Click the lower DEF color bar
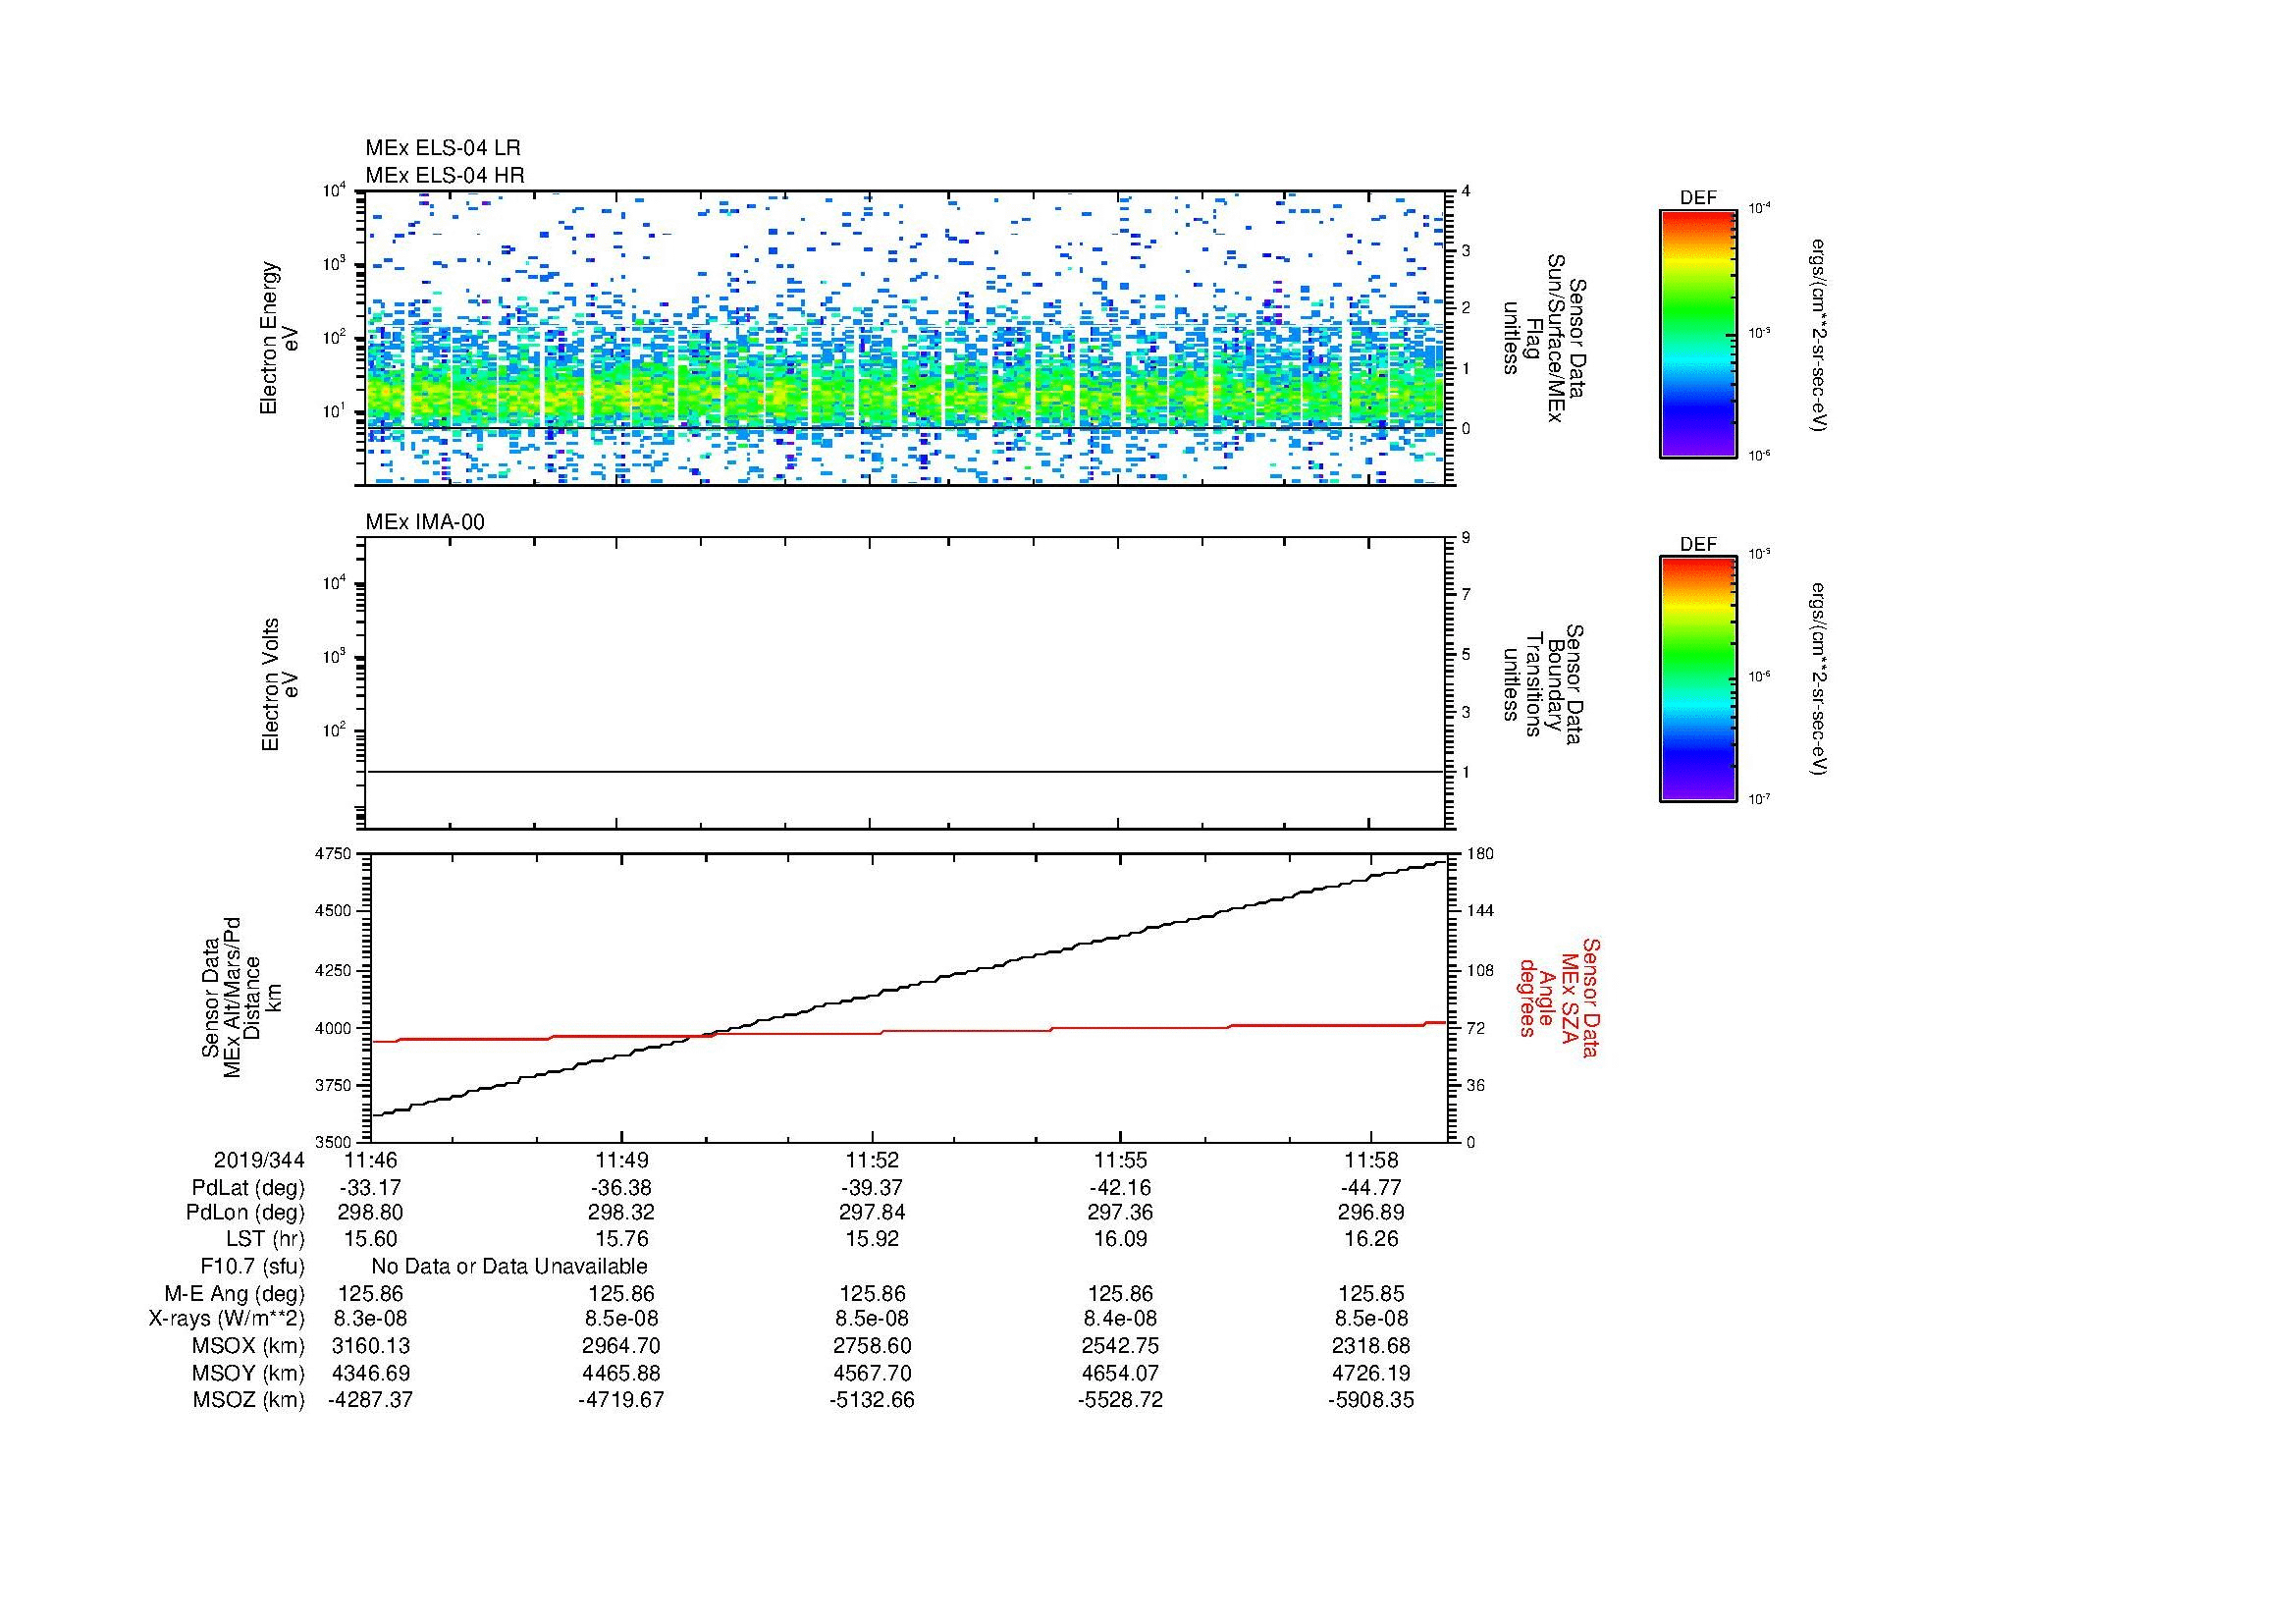The width and height of the screenshot is (2296, 1623). pos(1698,679)
